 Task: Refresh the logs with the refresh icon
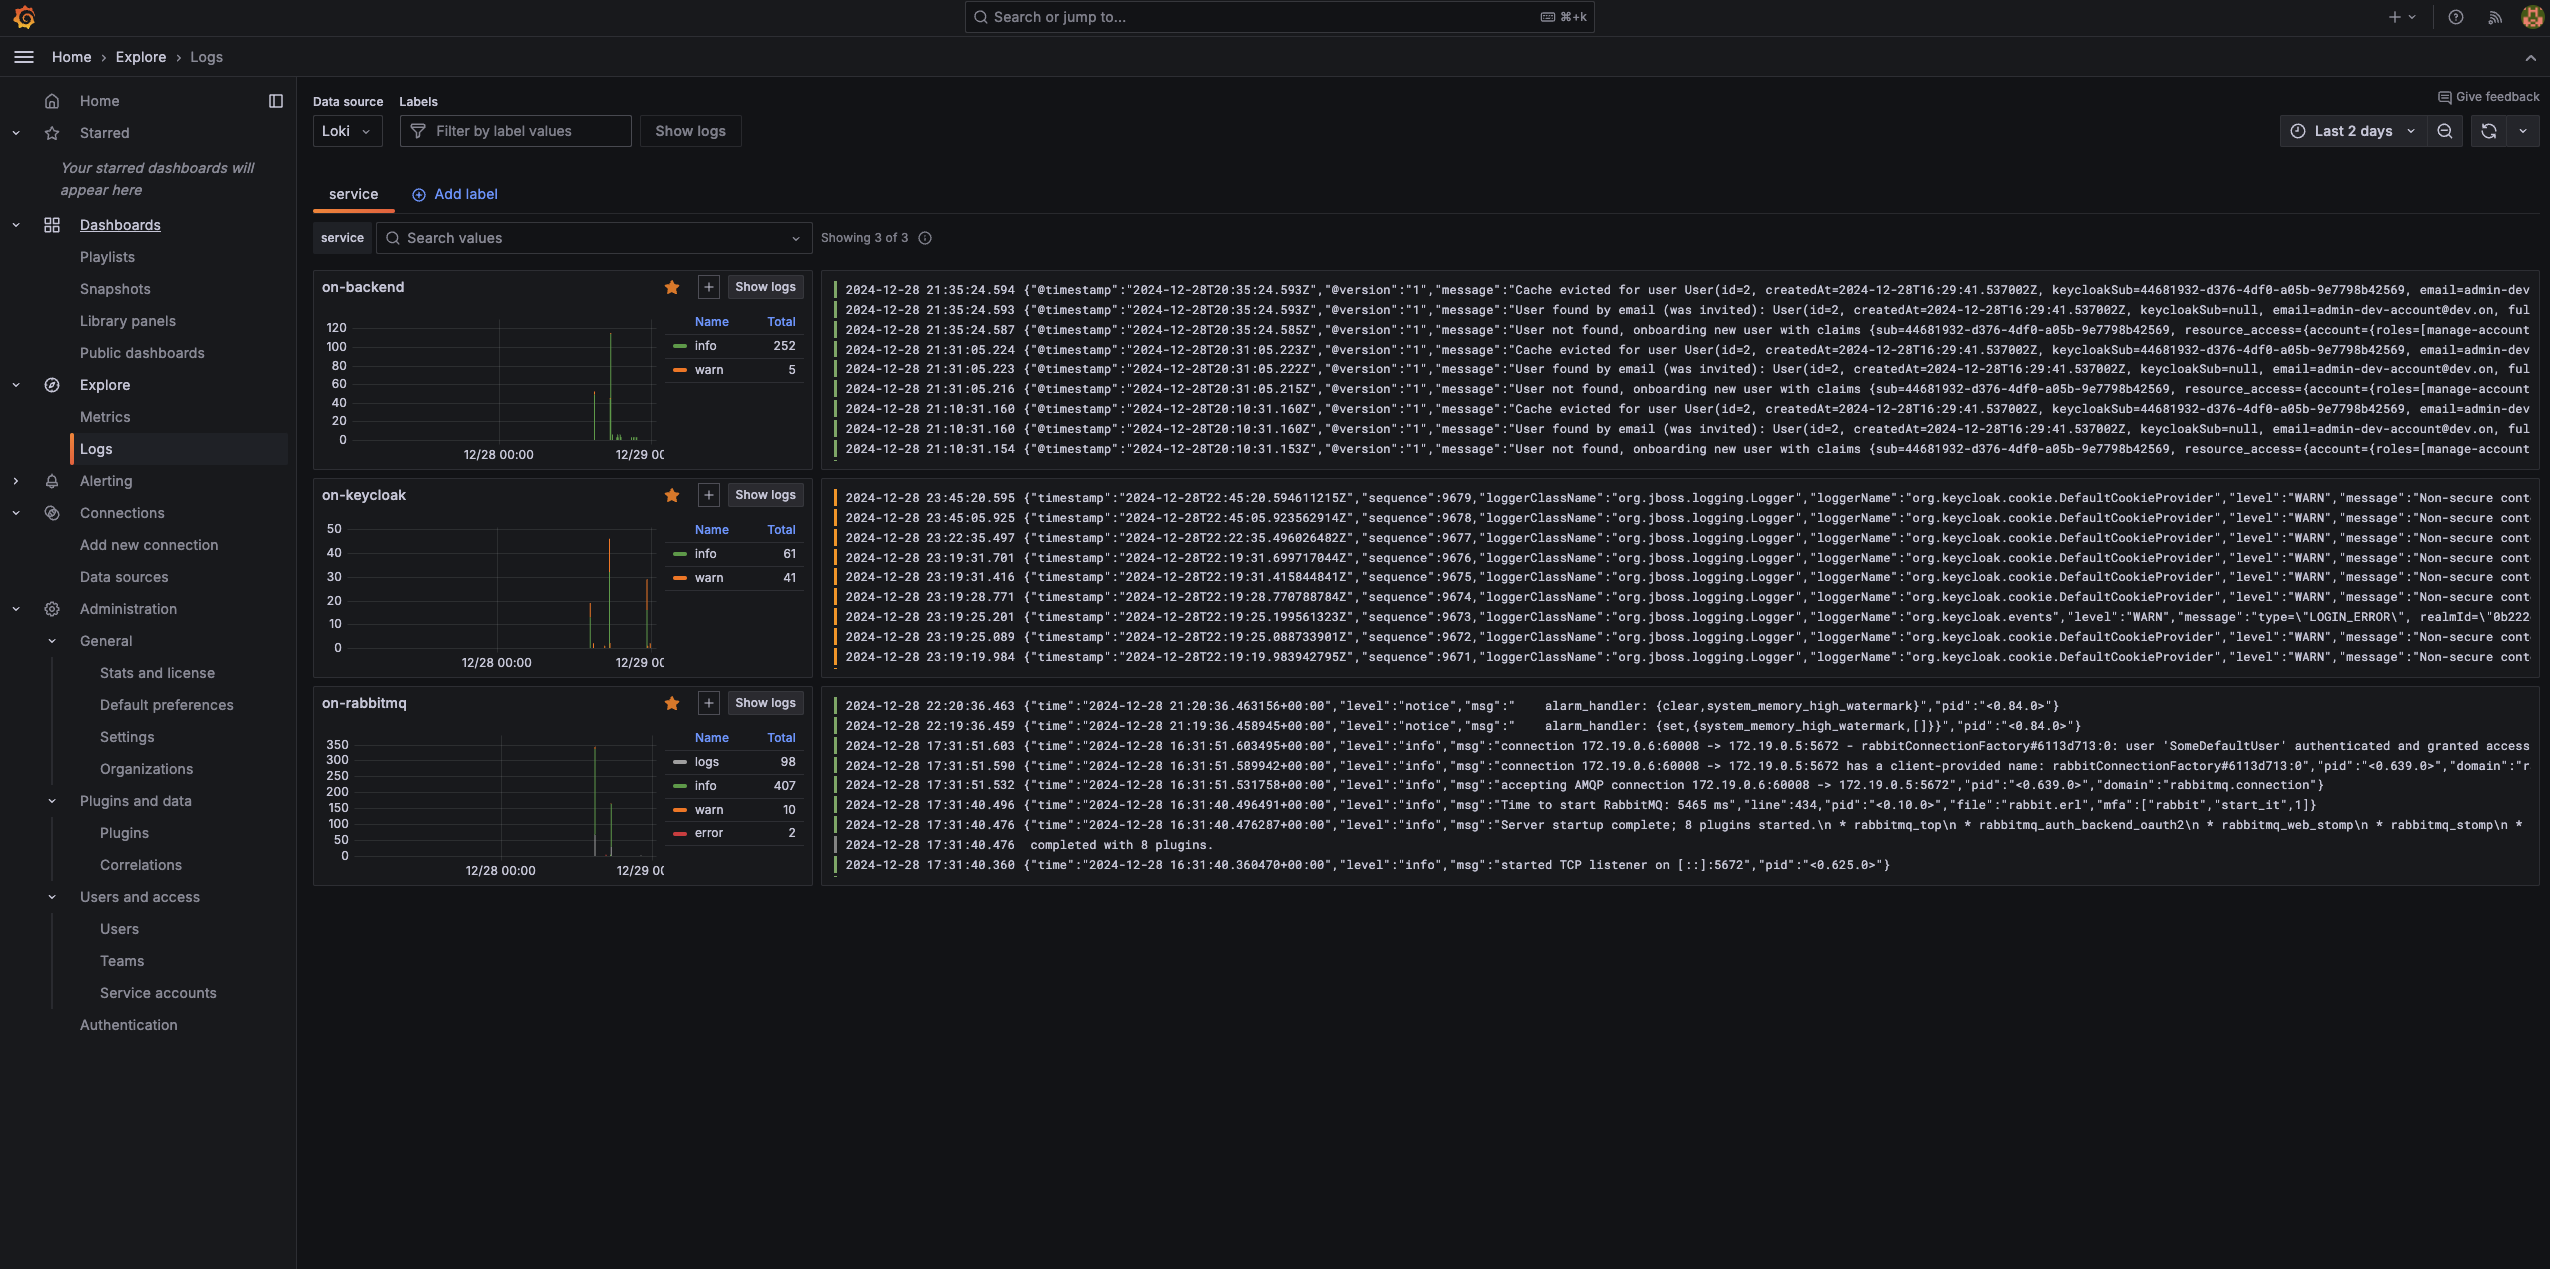pos(2488,131)
